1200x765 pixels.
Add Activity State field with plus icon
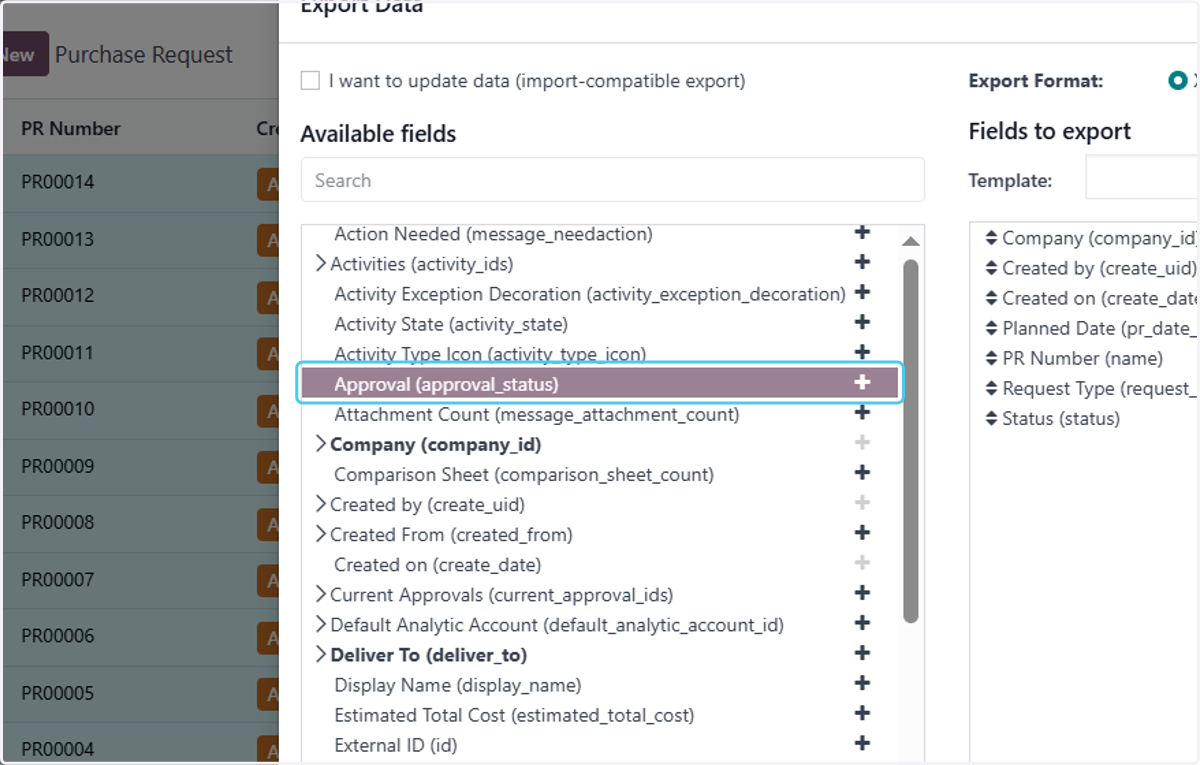click(x=862, y=322)
